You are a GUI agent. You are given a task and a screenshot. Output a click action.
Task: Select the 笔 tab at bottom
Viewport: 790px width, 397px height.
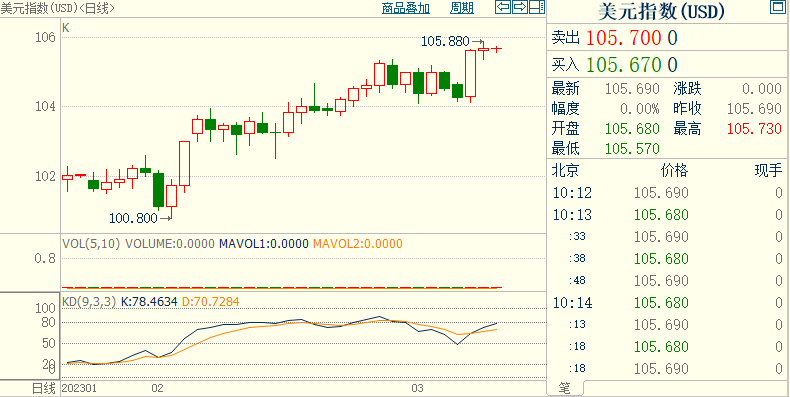(565, 388)
